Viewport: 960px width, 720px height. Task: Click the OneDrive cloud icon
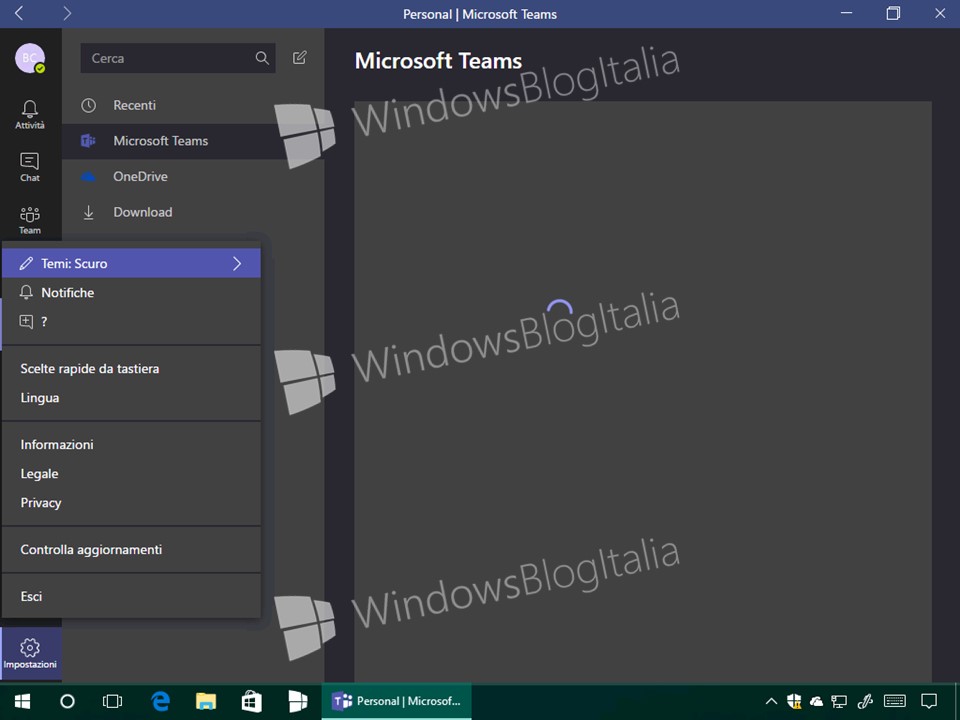(x=89, y=176)
